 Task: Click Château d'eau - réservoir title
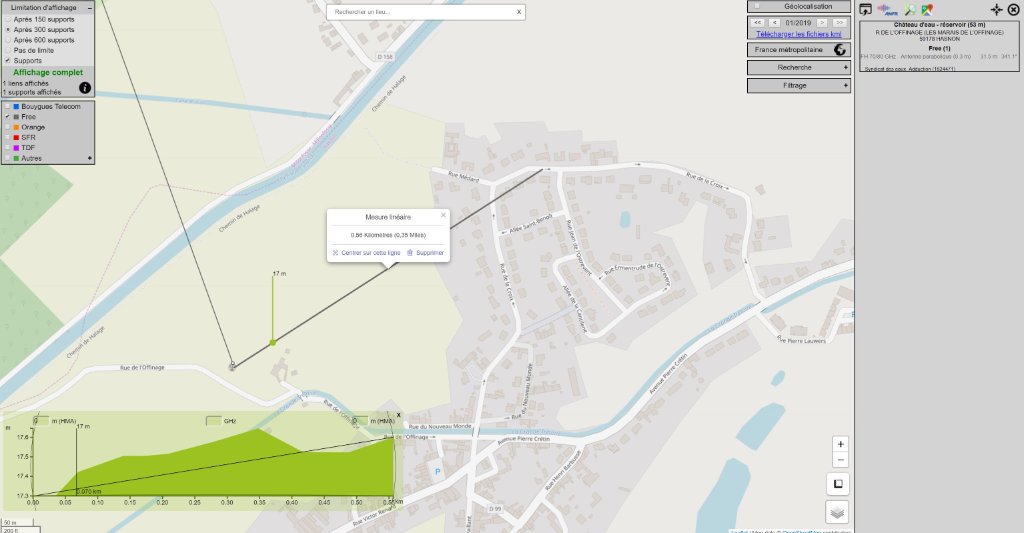(x=939, y=25)
